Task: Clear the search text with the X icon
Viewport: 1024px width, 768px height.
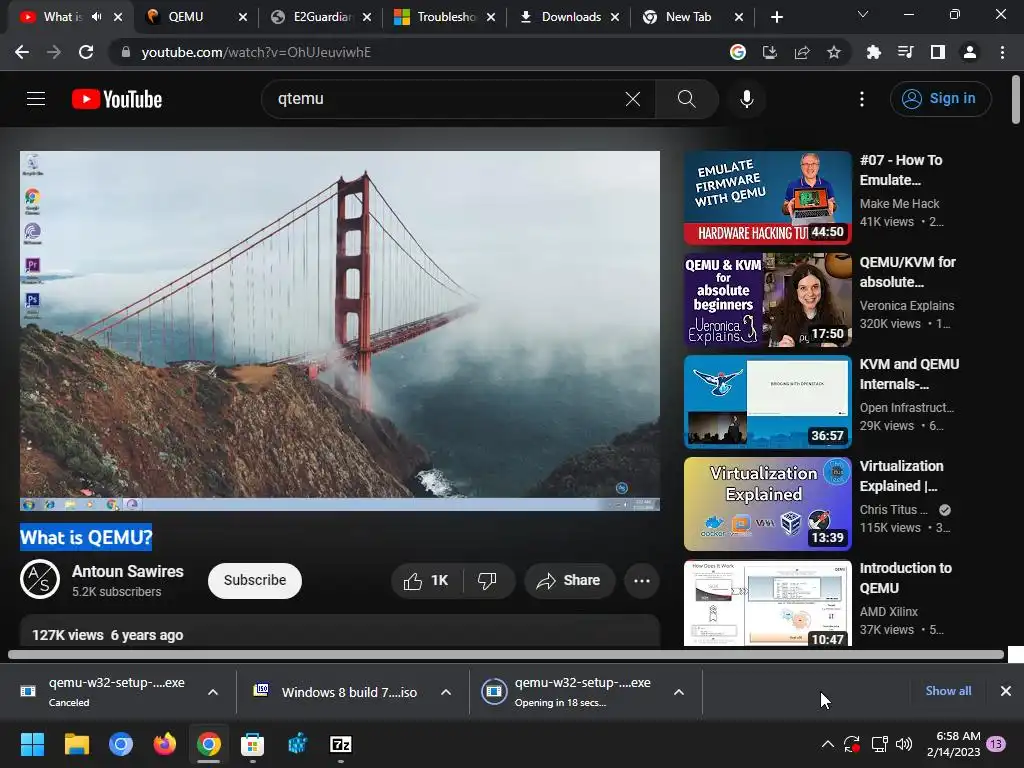Action: point(632,99)
